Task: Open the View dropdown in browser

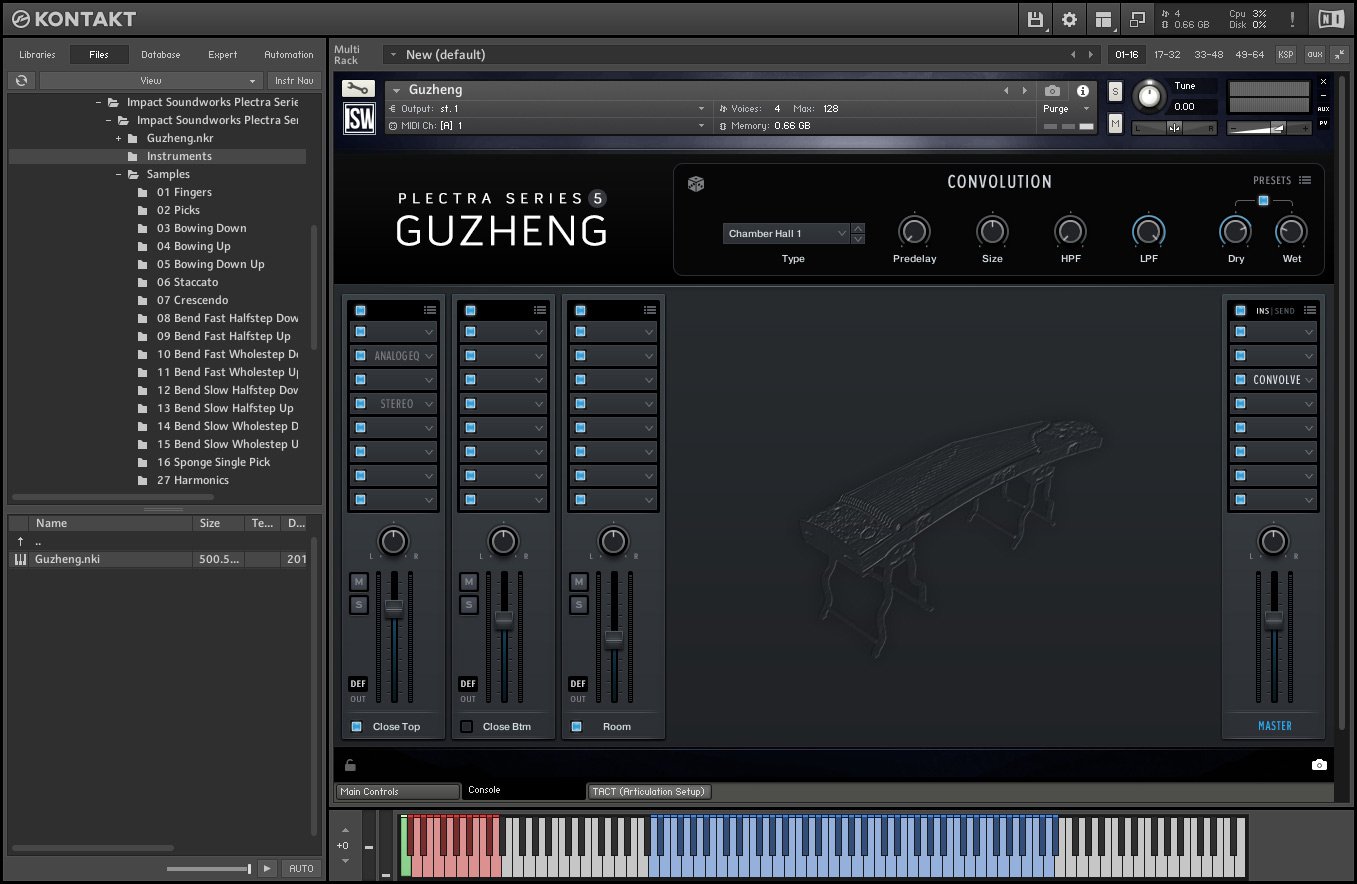Action: click(151, 80)
